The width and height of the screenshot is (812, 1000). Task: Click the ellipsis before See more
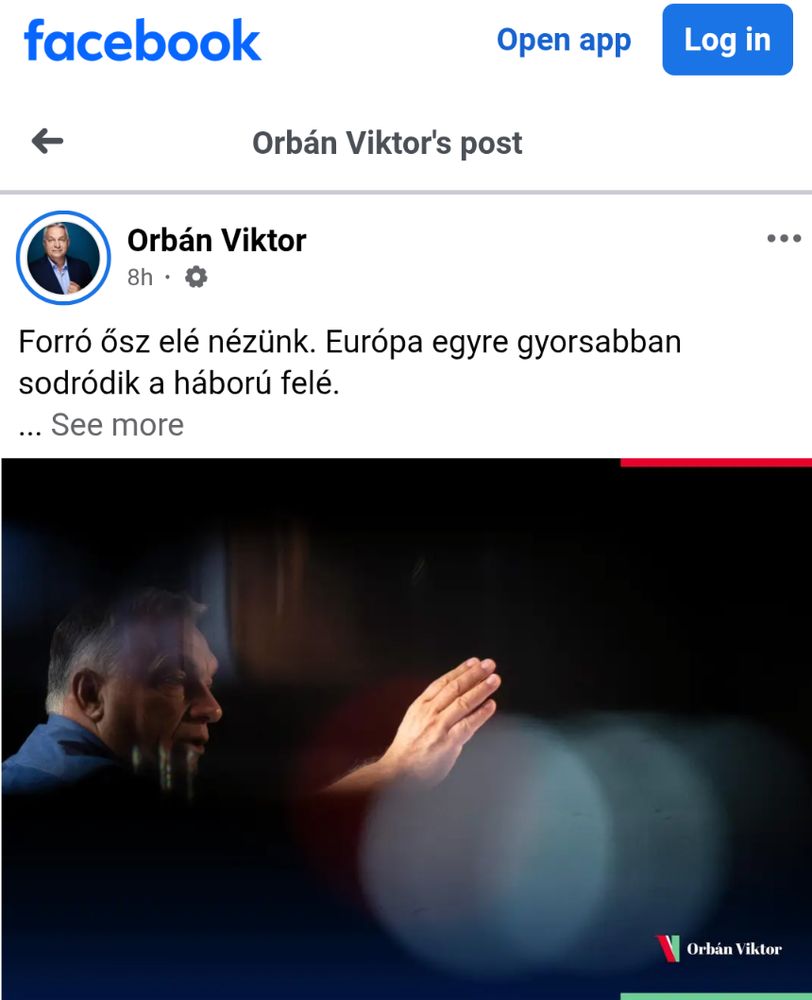tap(30, 429)
